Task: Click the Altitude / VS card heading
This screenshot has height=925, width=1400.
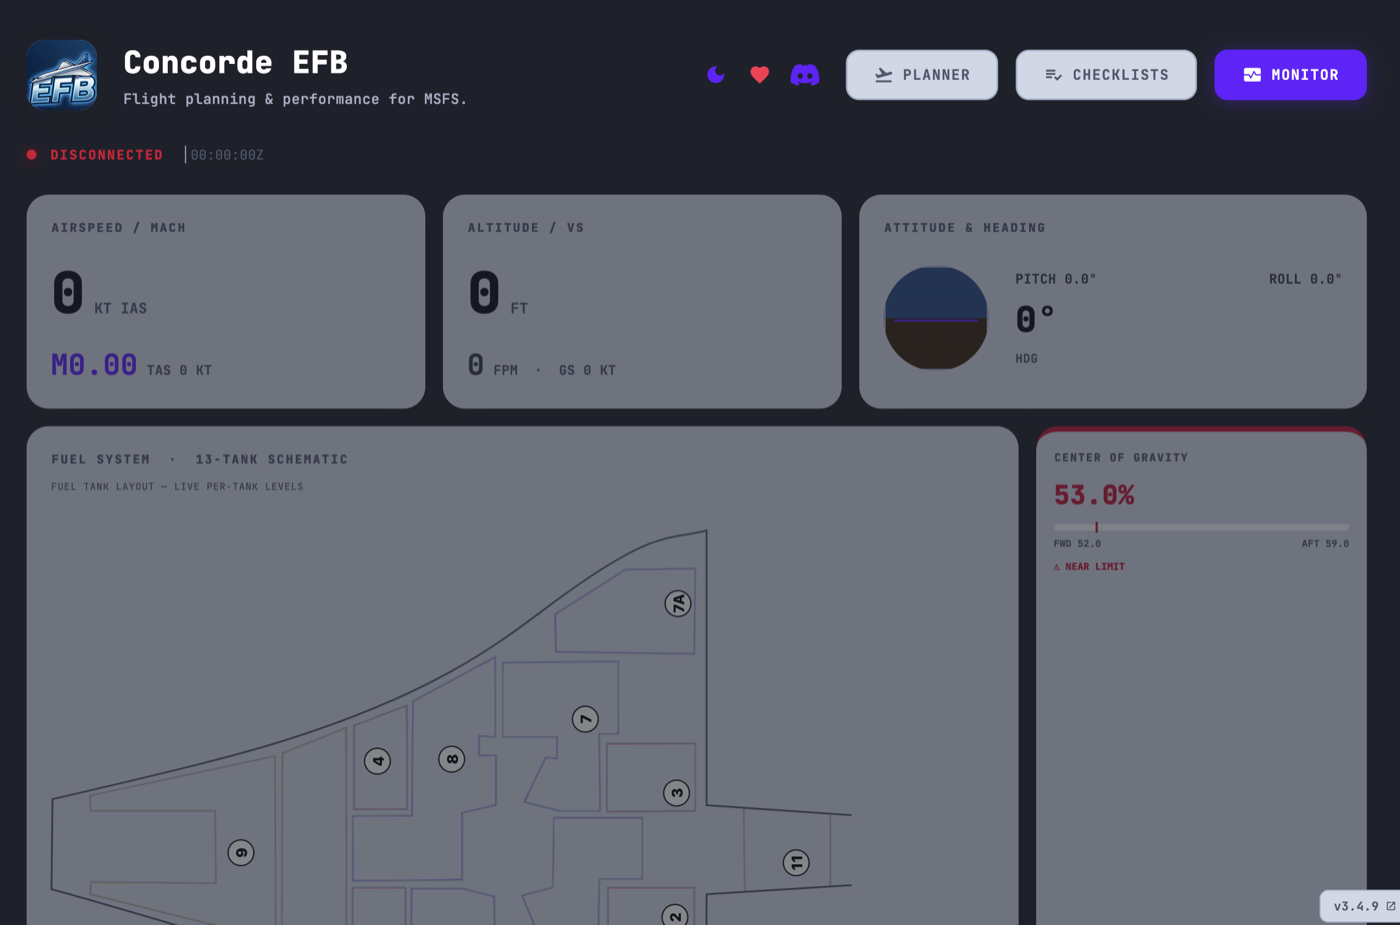Action: (x=526, y=228)
